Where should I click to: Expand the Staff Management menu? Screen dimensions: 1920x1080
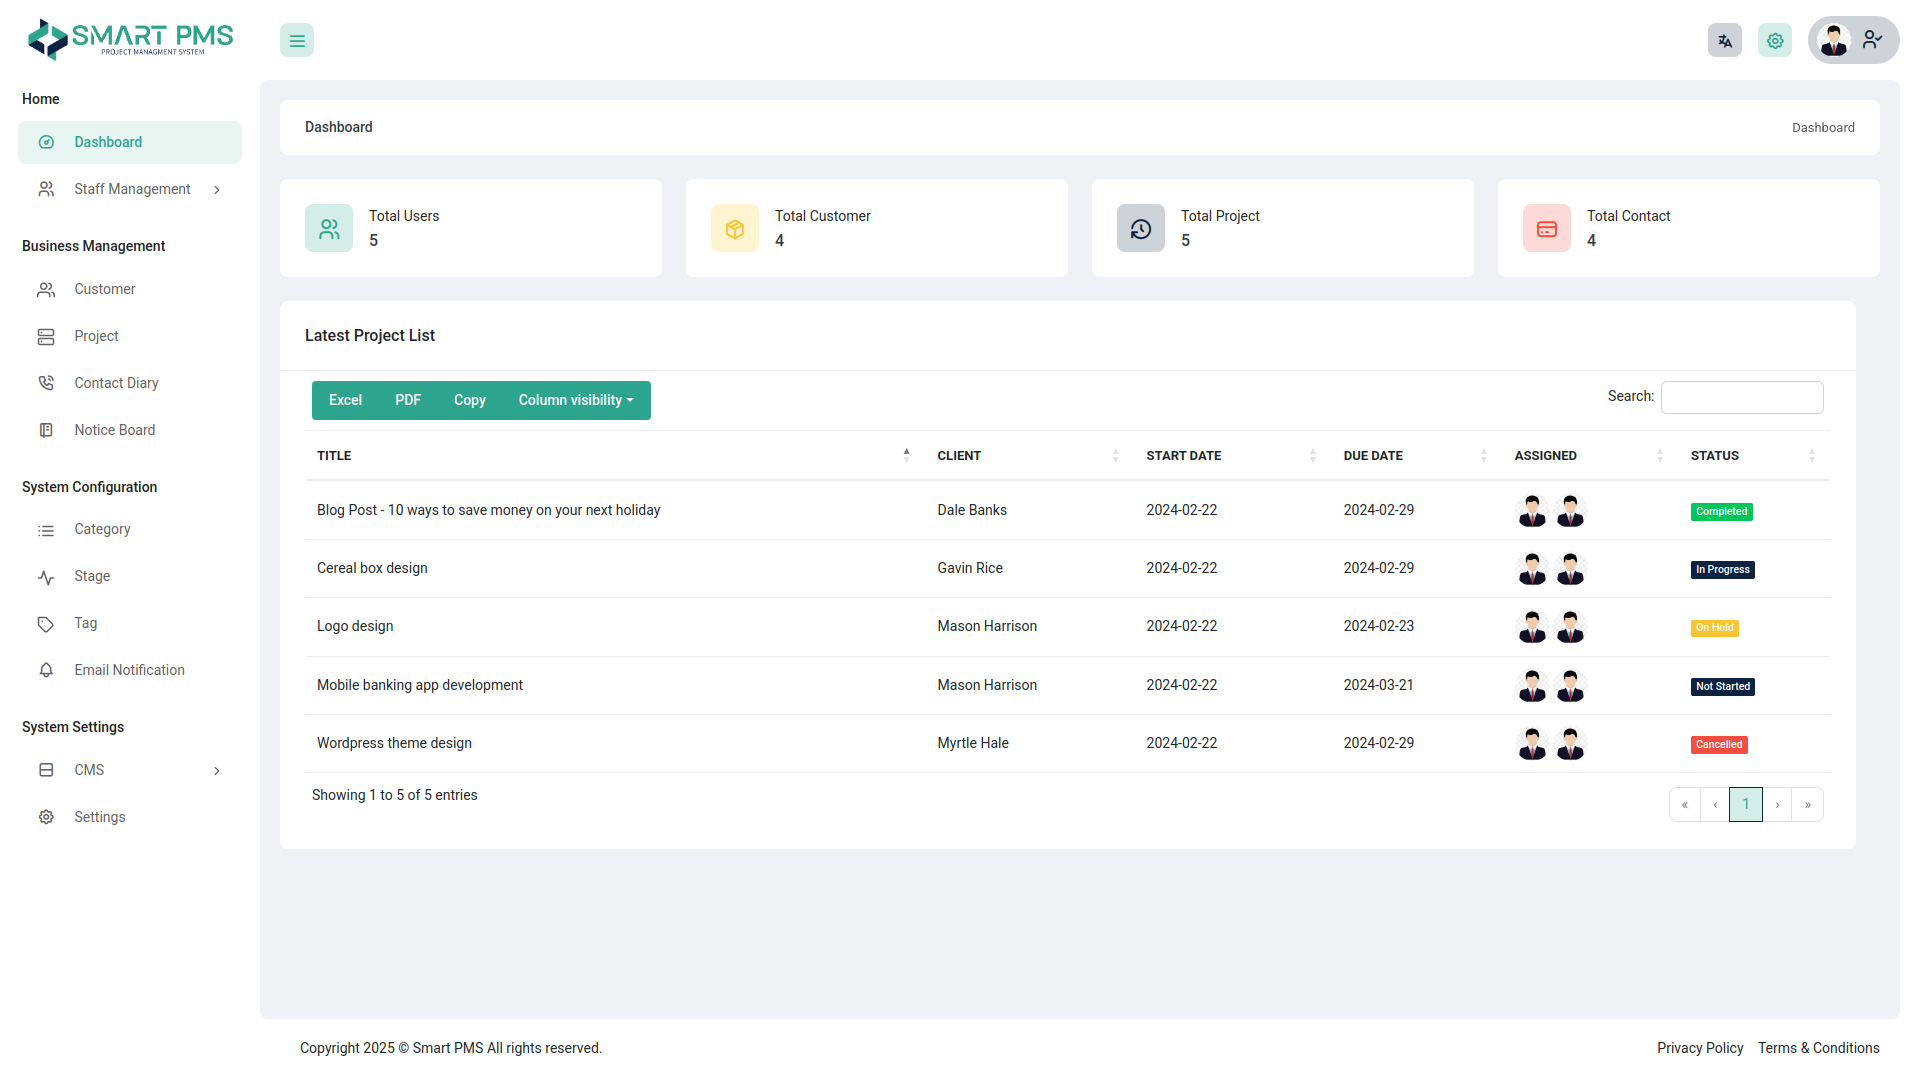click(x=131, y=189)
